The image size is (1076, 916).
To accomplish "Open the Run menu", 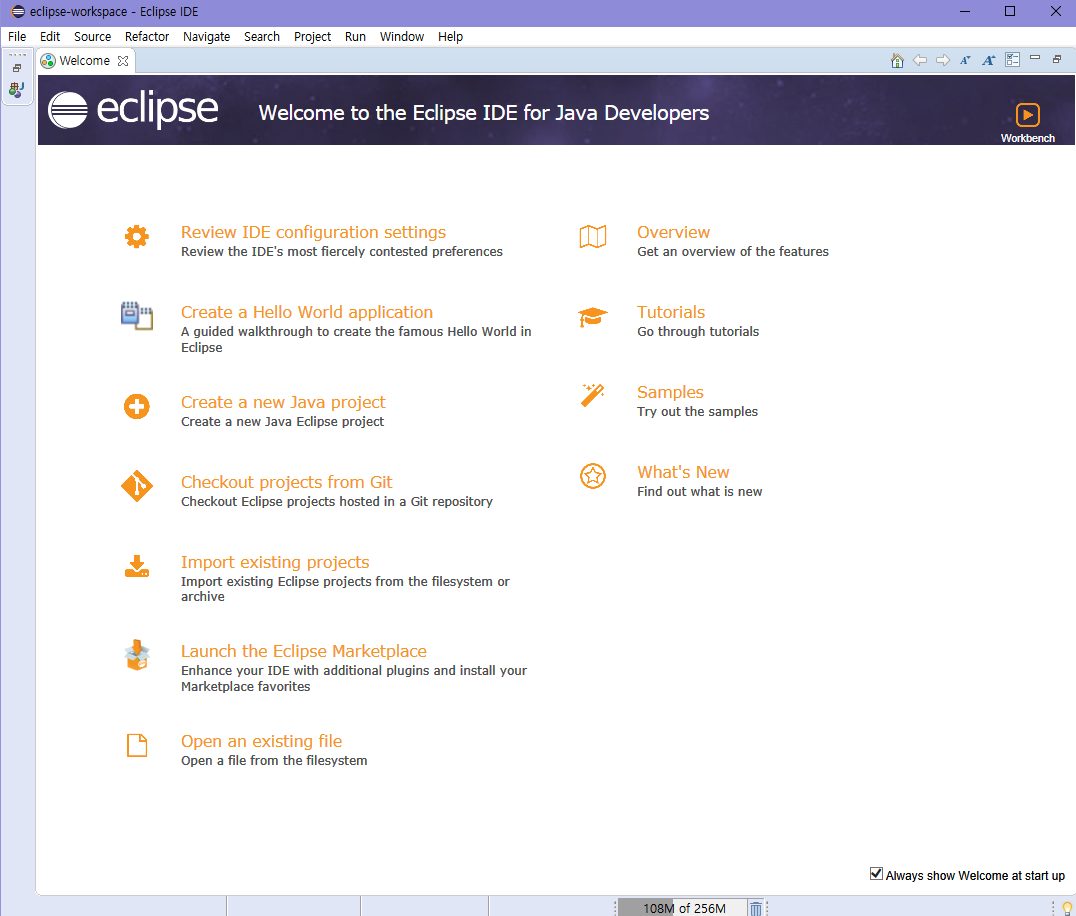I will [355, 36].
